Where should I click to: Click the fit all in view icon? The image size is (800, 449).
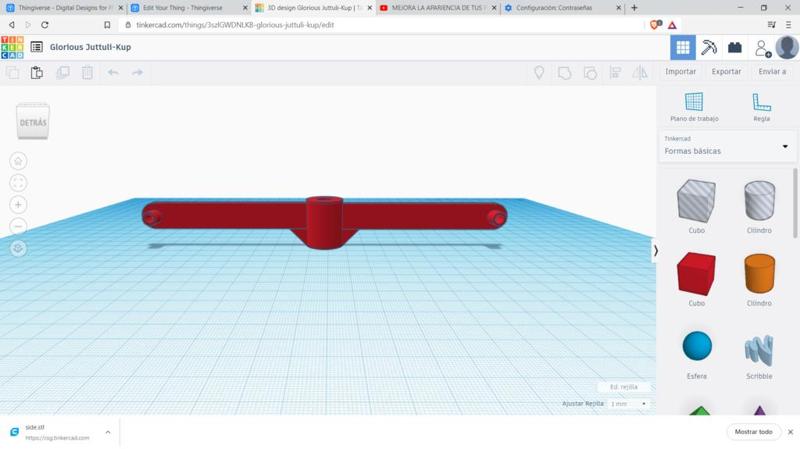[18, 183]
